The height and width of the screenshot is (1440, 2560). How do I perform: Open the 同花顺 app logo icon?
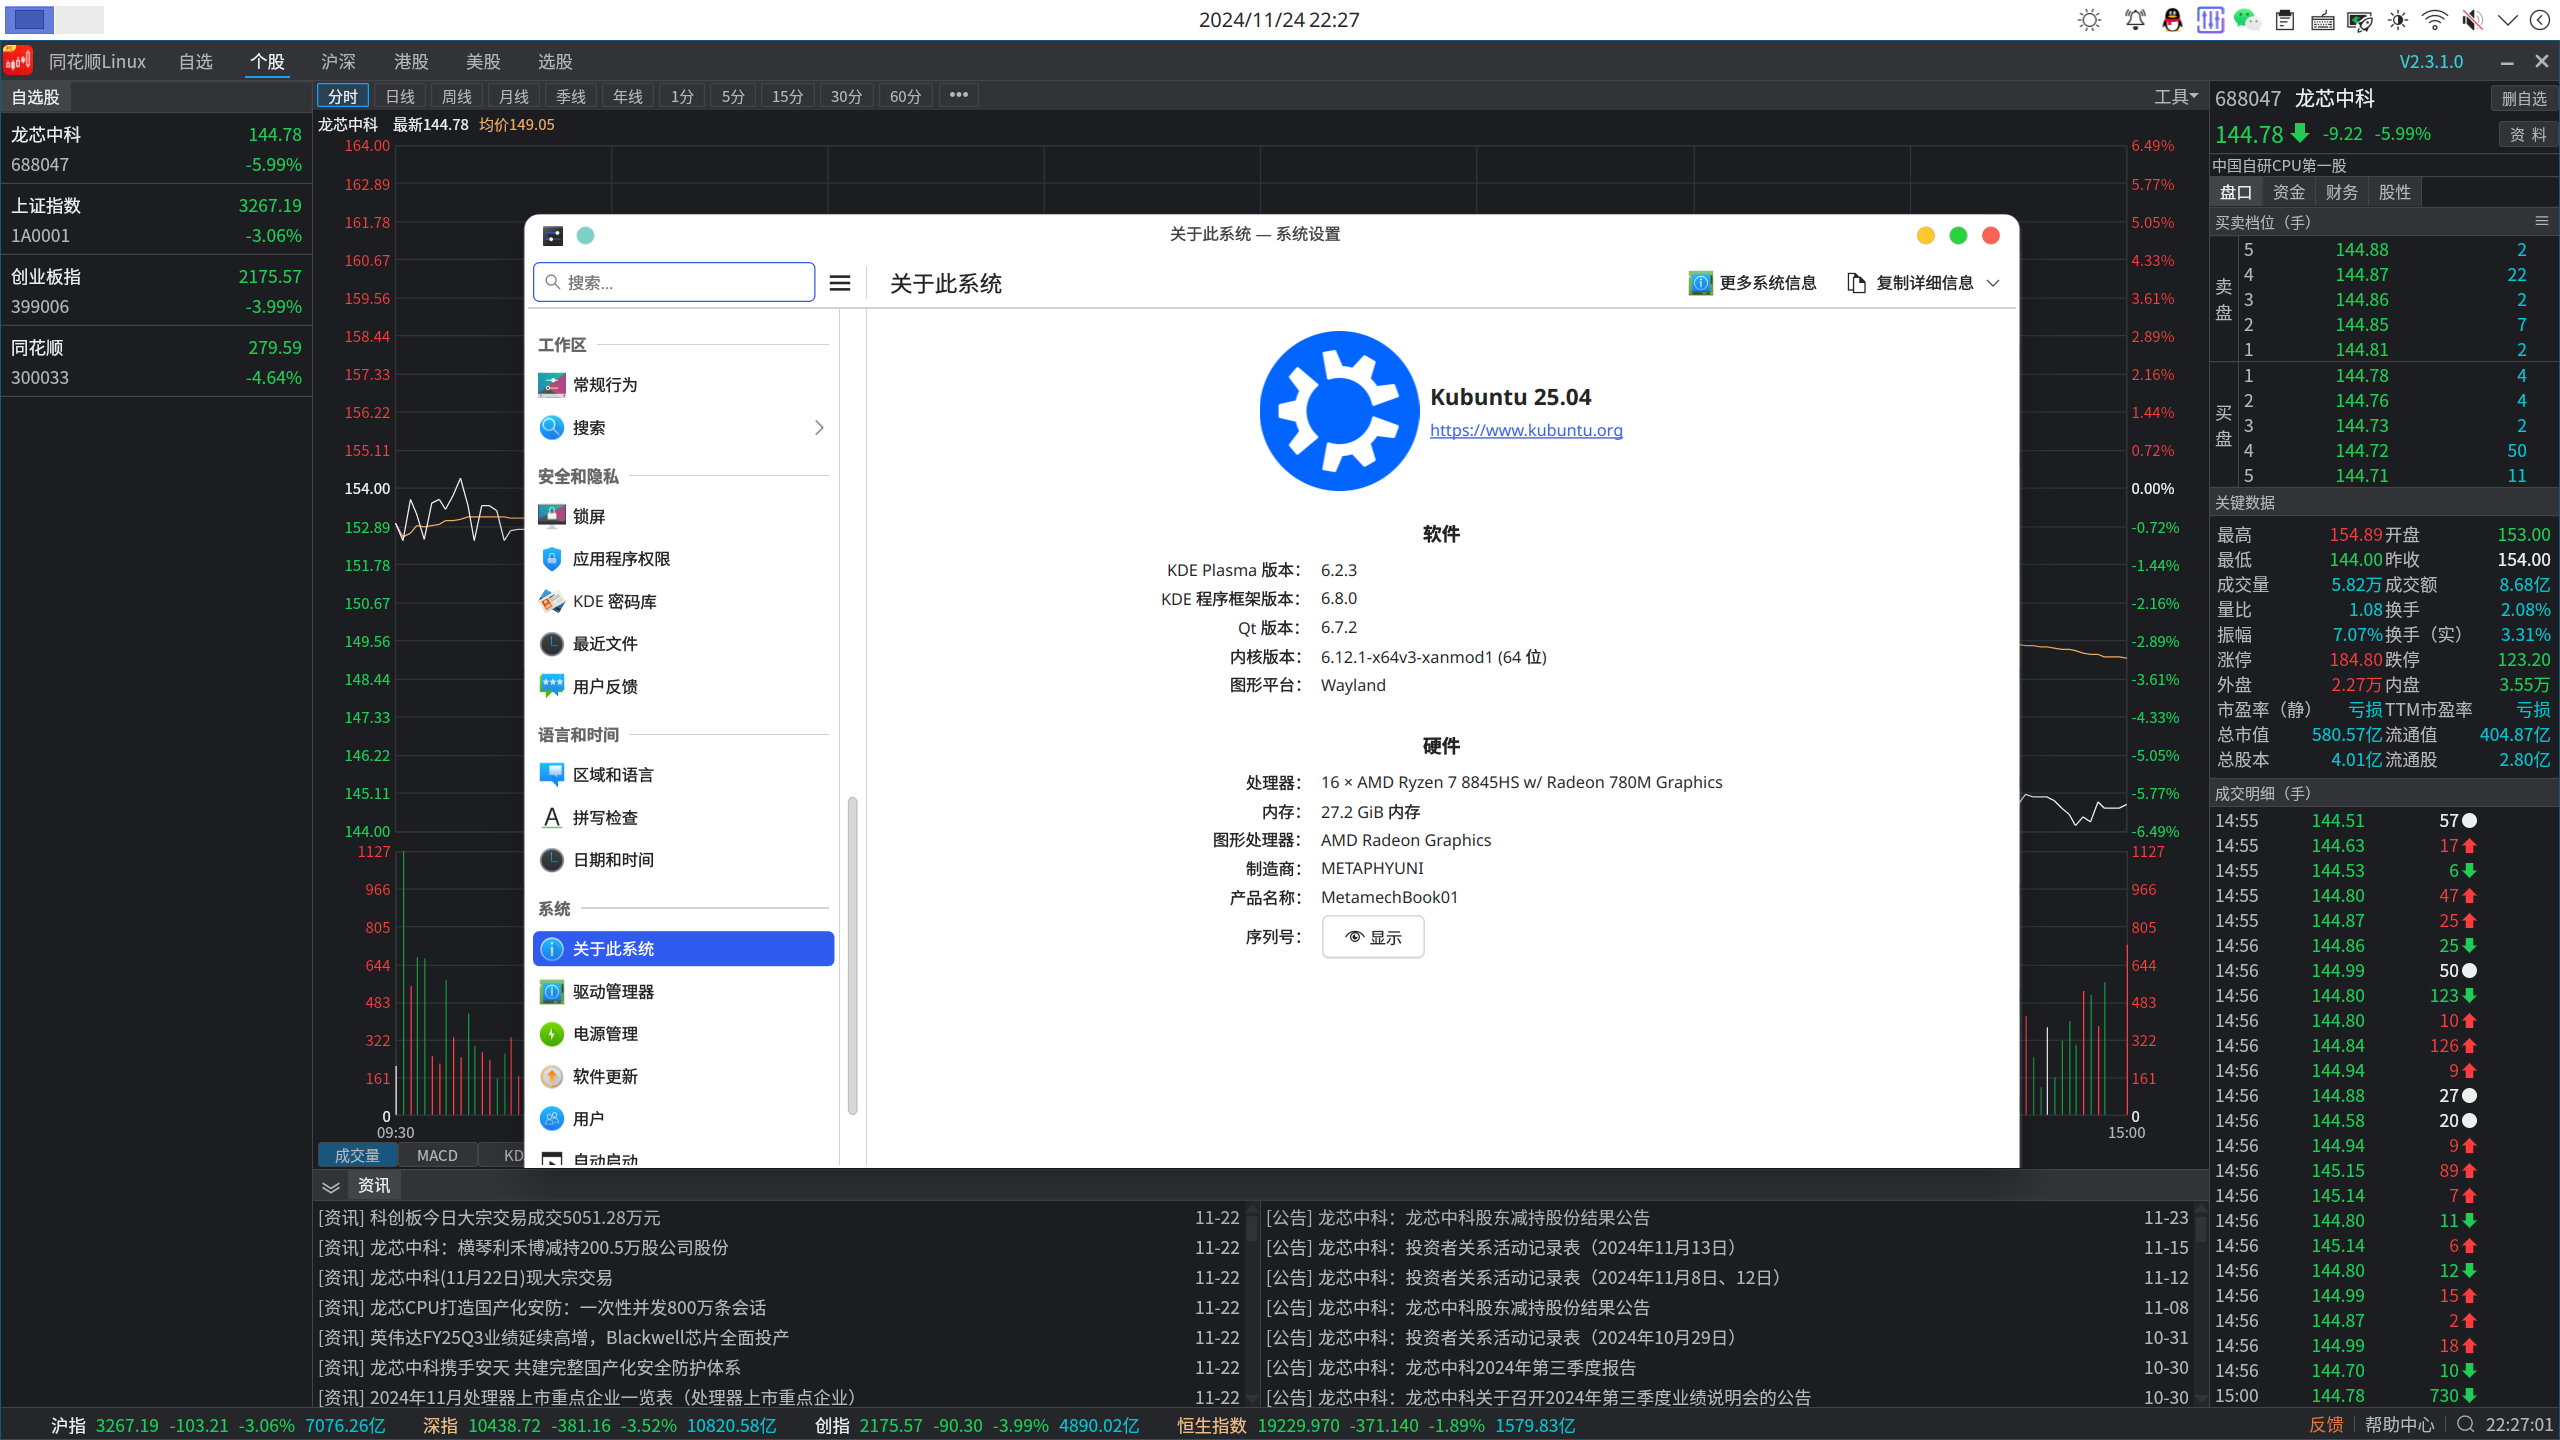[x=18, y=61]
